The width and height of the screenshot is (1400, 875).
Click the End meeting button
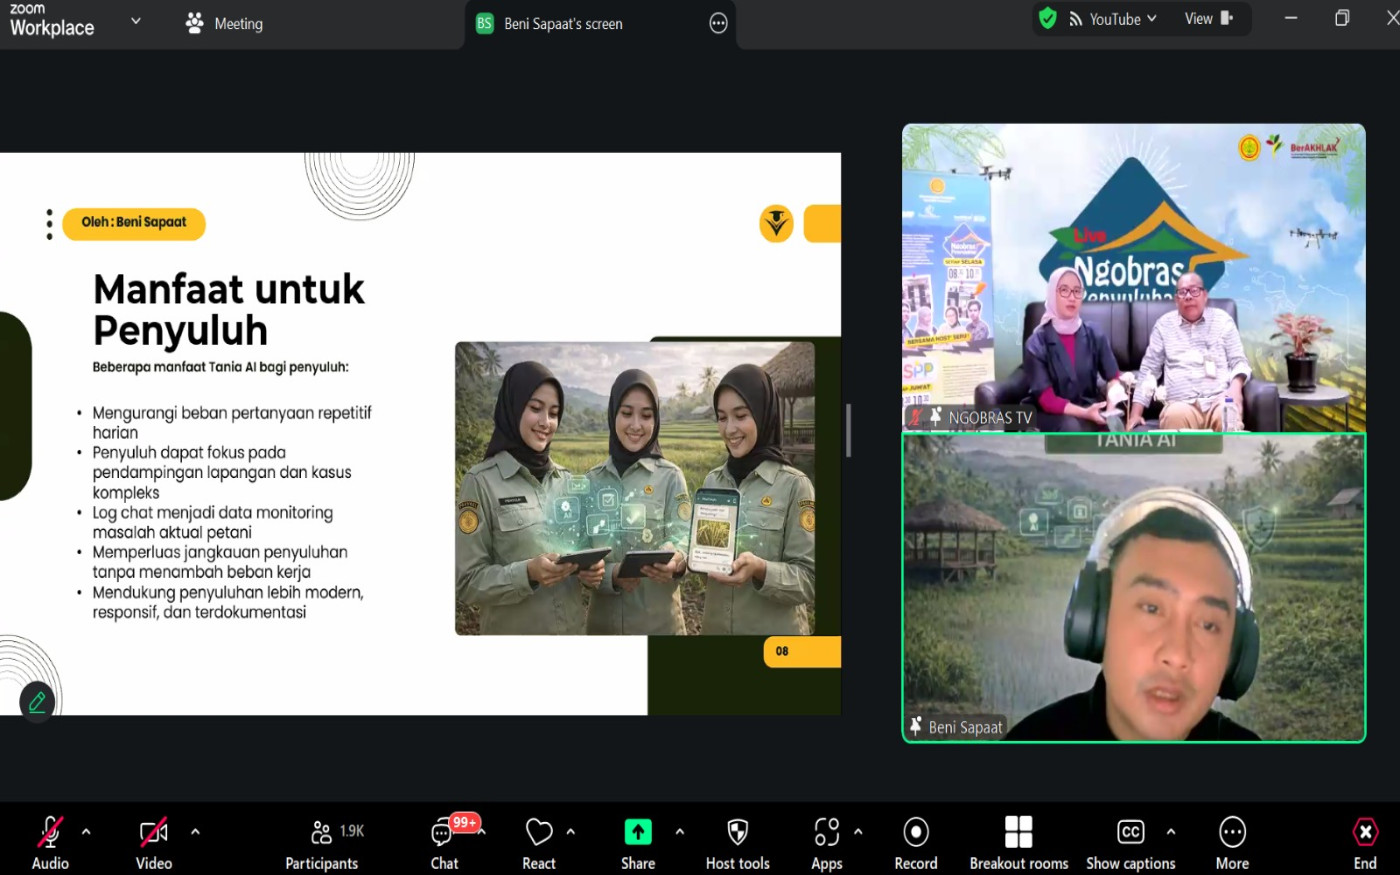click(1365, 832)
